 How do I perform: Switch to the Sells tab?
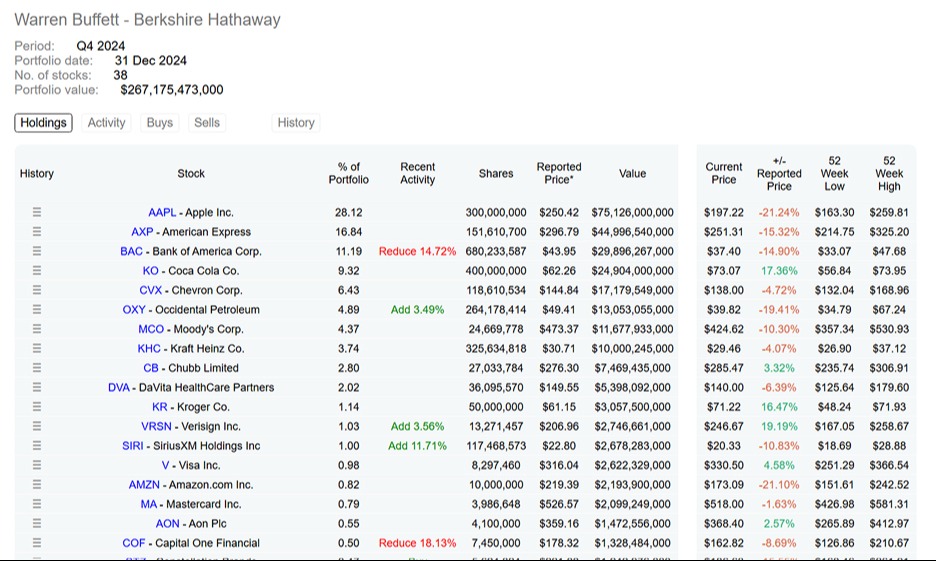207,122
